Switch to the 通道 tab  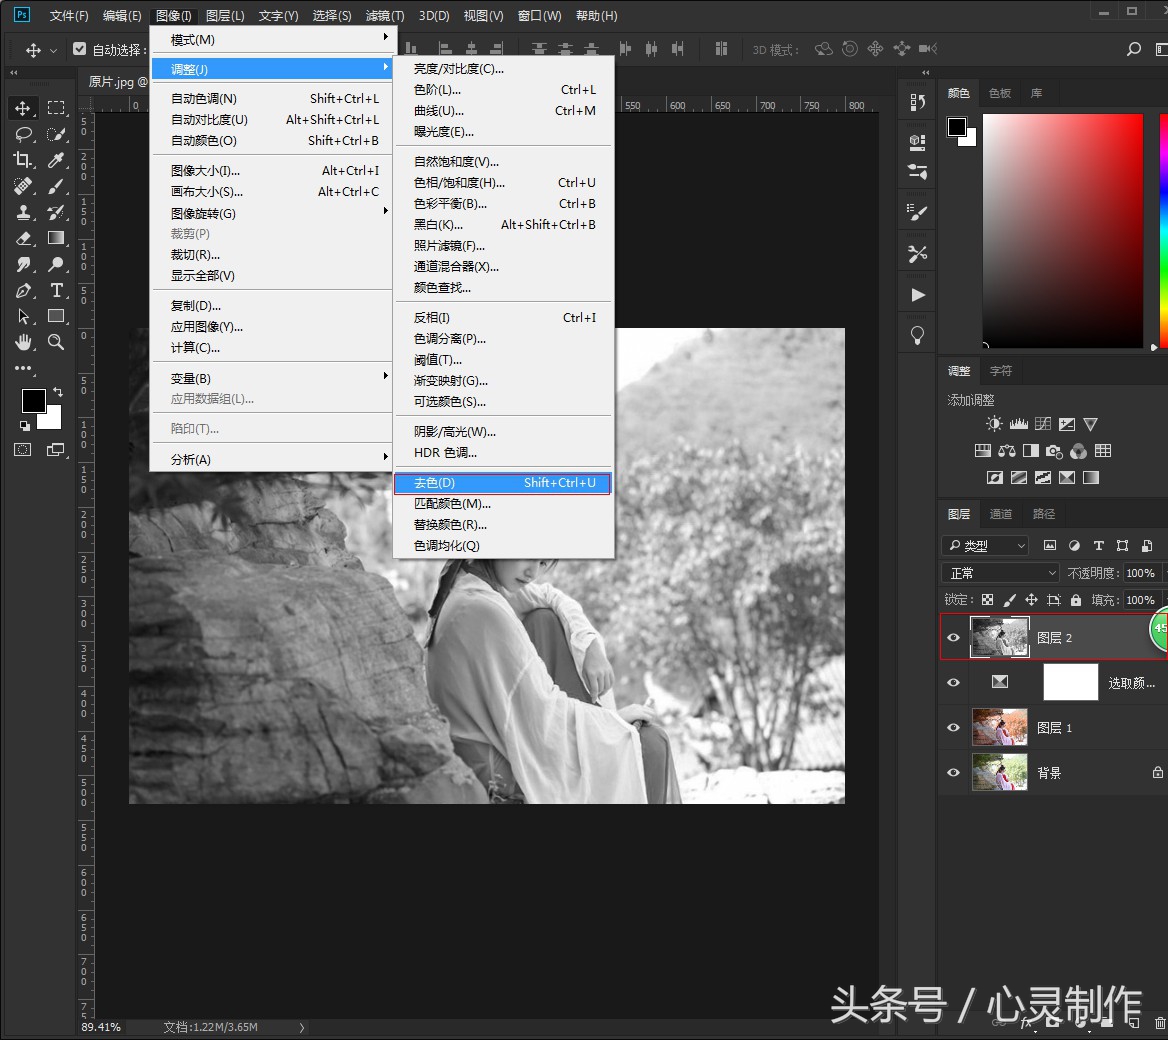point(1000,513)
